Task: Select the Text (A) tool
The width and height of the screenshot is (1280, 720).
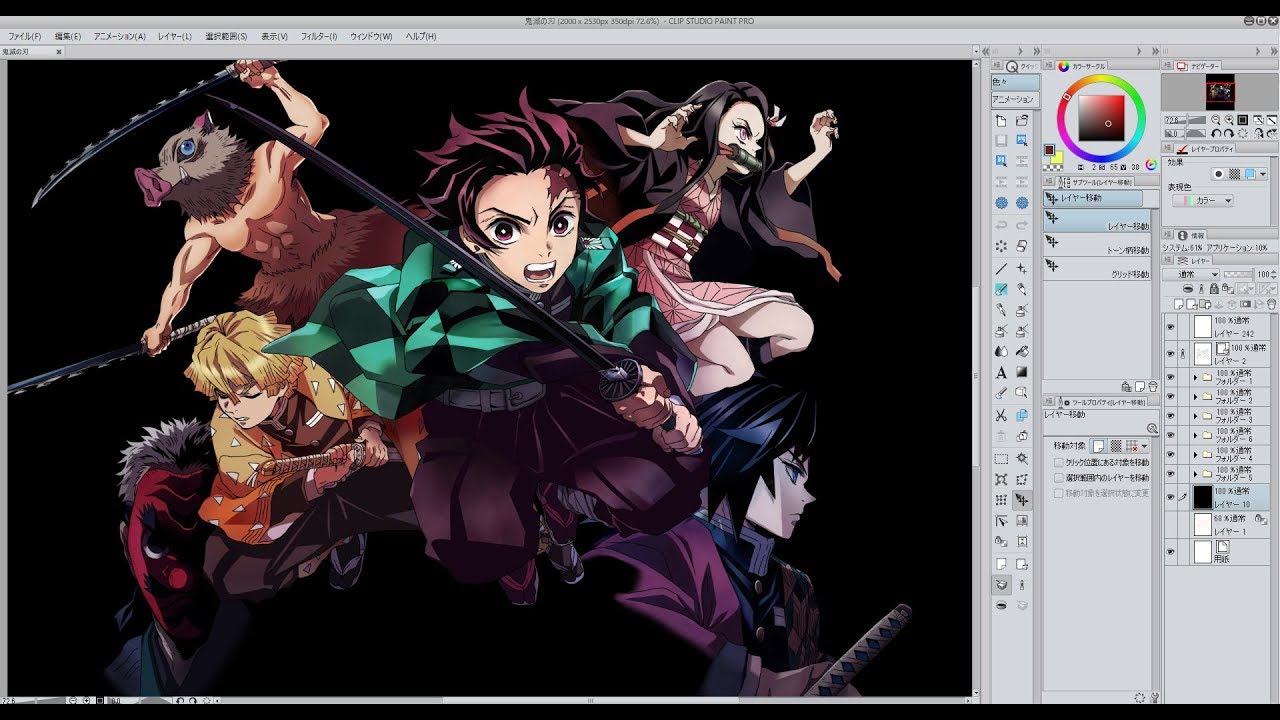Action: click(1001, 372)
